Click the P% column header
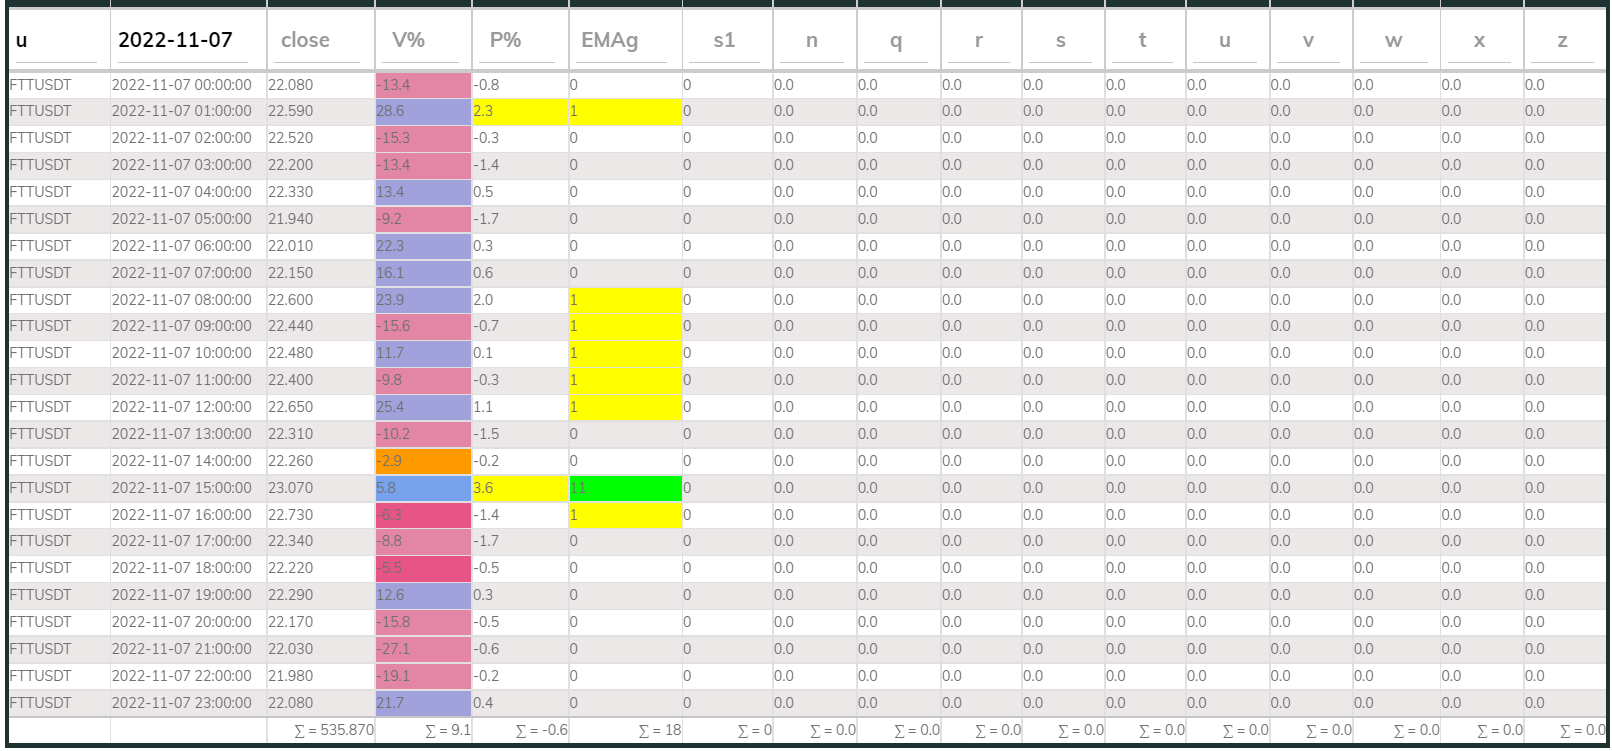This screenshot has width=1612, height=751. point(505,40)
